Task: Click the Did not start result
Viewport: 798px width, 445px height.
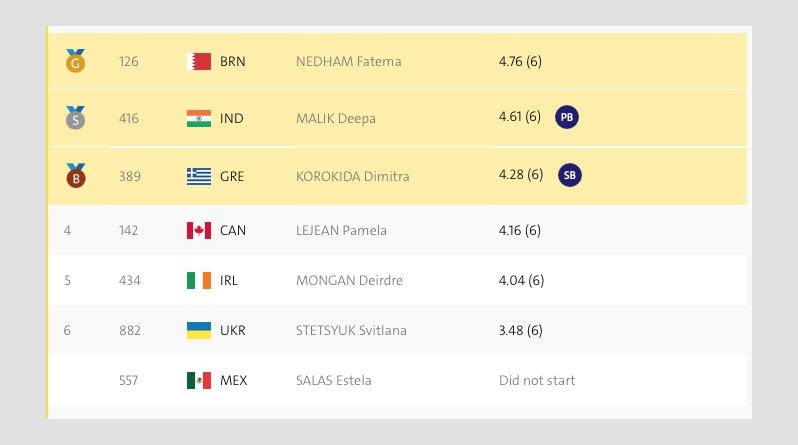Action: (x=537, y=380)
